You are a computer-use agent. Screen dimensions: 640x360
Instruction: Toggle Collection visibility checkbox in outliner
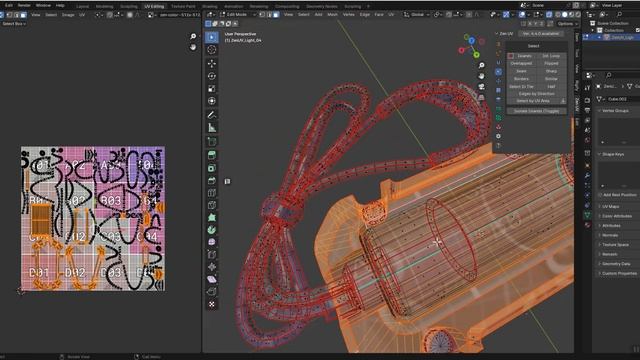tap(638, 30)
